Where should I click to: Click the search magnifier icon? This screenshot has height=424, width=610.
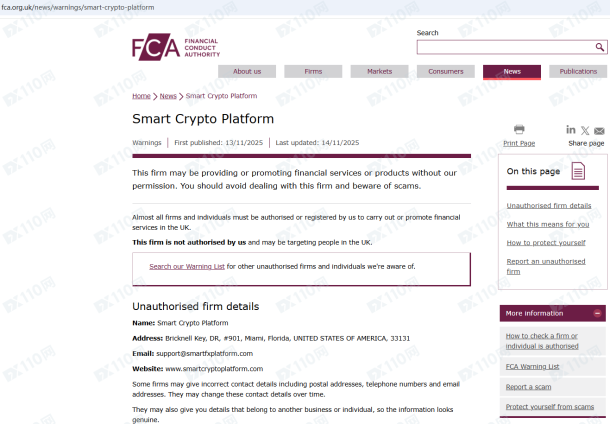pyautogui.click(x=600, y=47)
